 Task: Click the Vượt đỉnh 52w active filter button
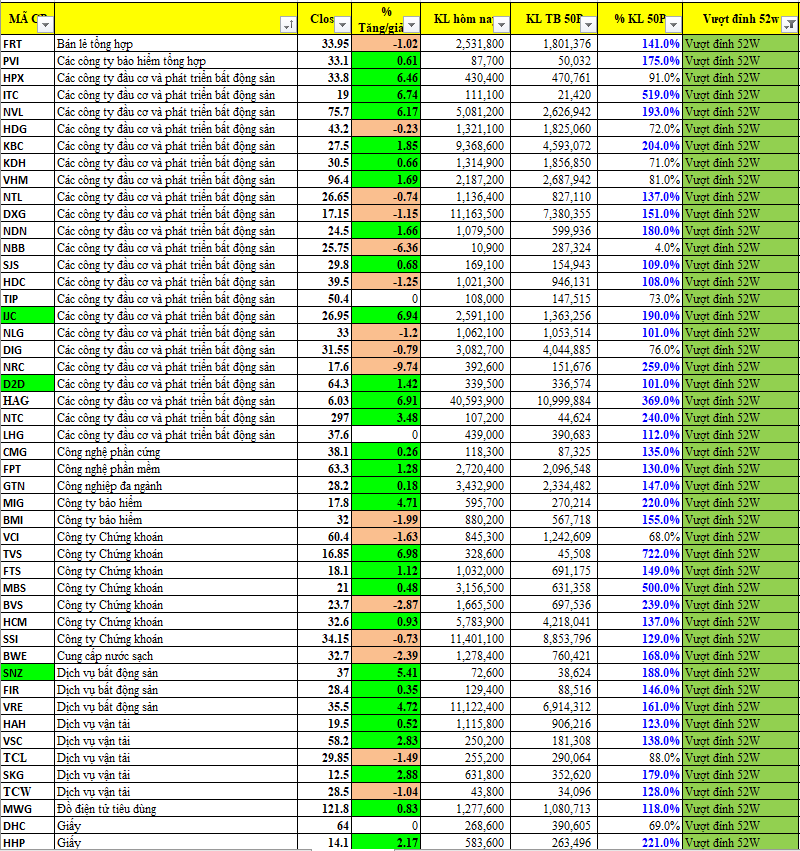pos(789,25)
